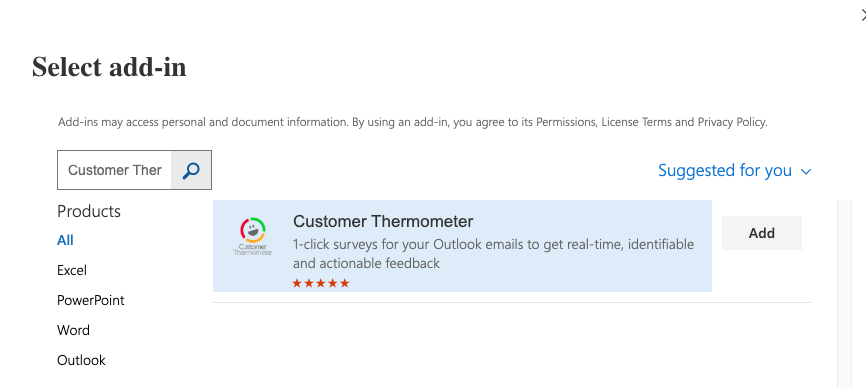Filter add-ins by Excel
The height and width of the screenshot is (388, 866).
click(x=72, y=270)
